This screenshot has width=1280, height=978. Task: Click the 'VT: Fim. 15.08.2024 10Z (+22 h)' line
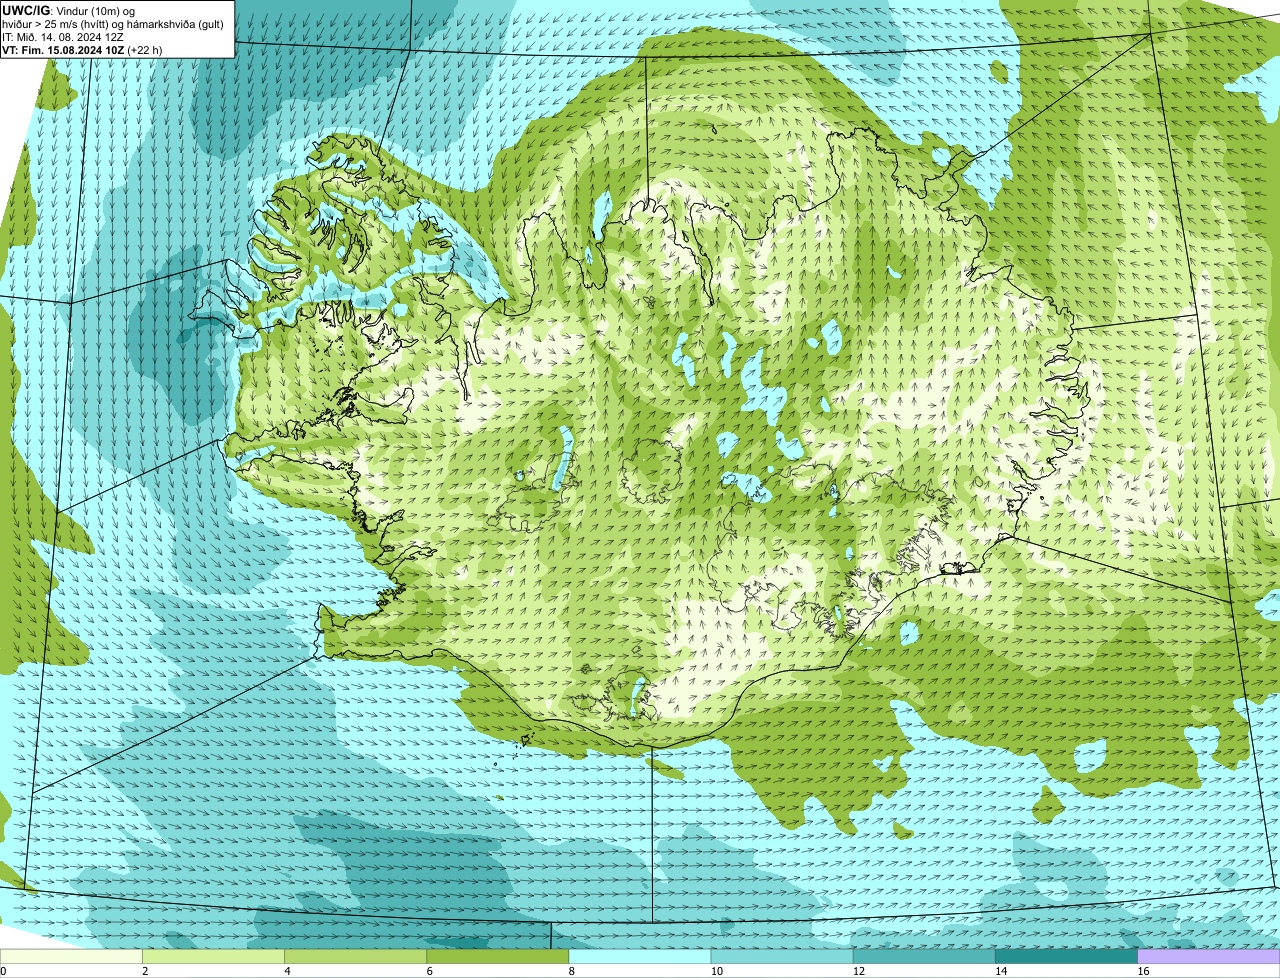point(82,49)
